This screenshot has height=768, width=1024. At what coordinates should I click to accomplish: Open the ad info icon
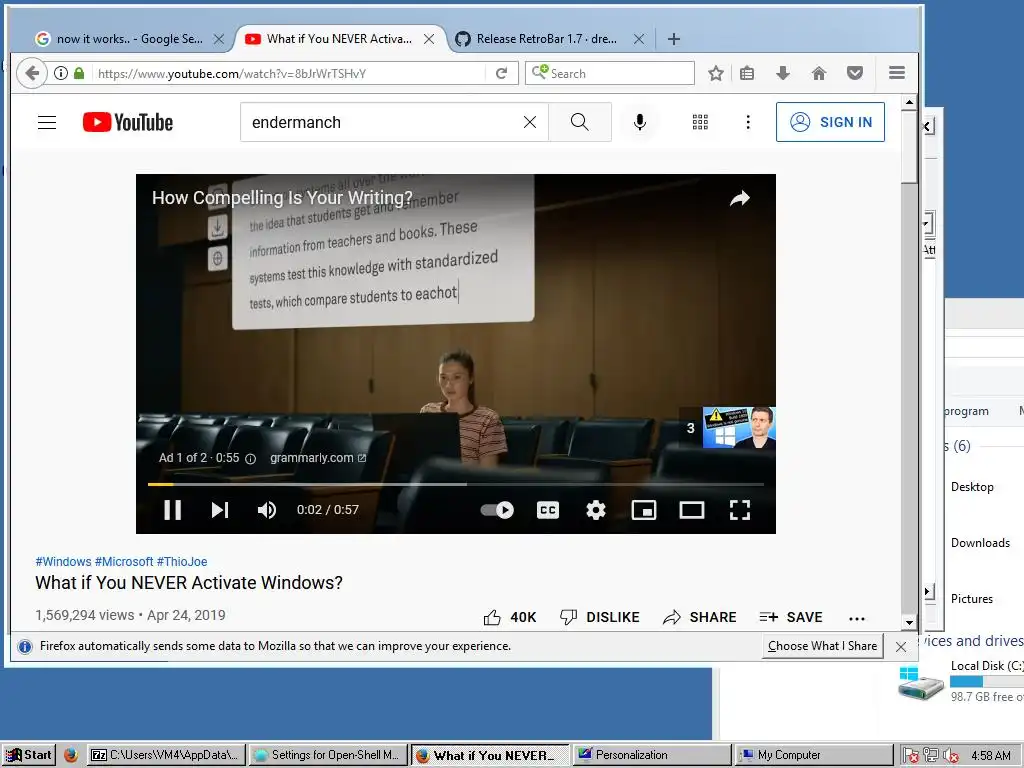(x=250, y=458)
